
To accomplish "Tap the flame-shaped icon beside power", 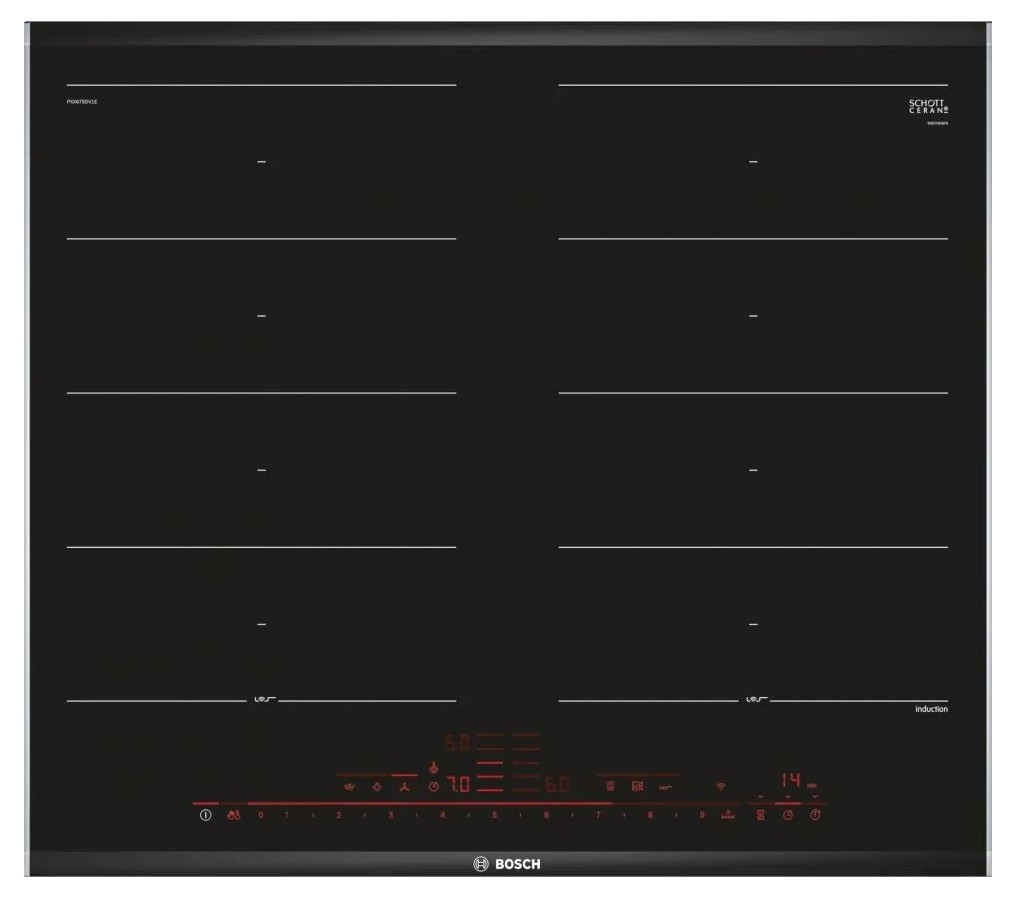I will click(x=233, y=816).
